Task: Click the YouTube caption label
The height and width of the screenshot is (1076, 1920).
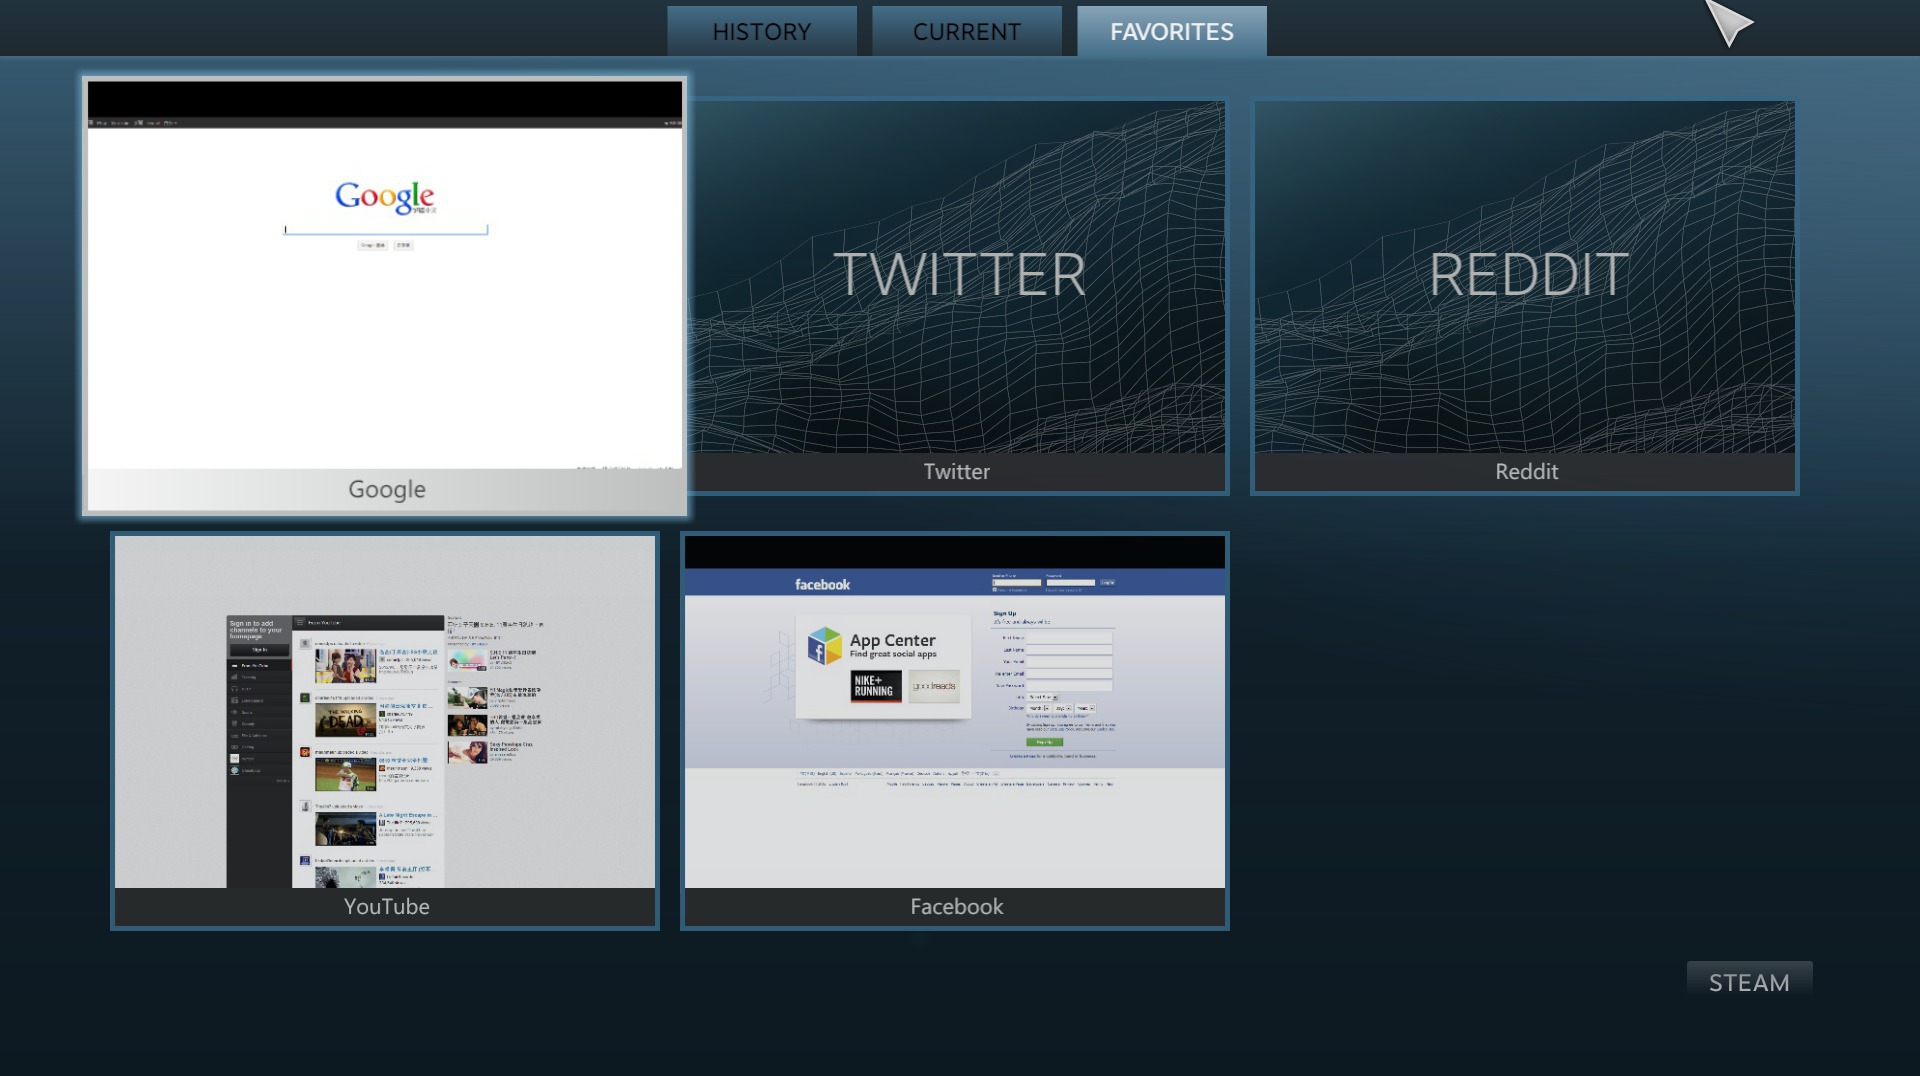Action: [387, 907]
